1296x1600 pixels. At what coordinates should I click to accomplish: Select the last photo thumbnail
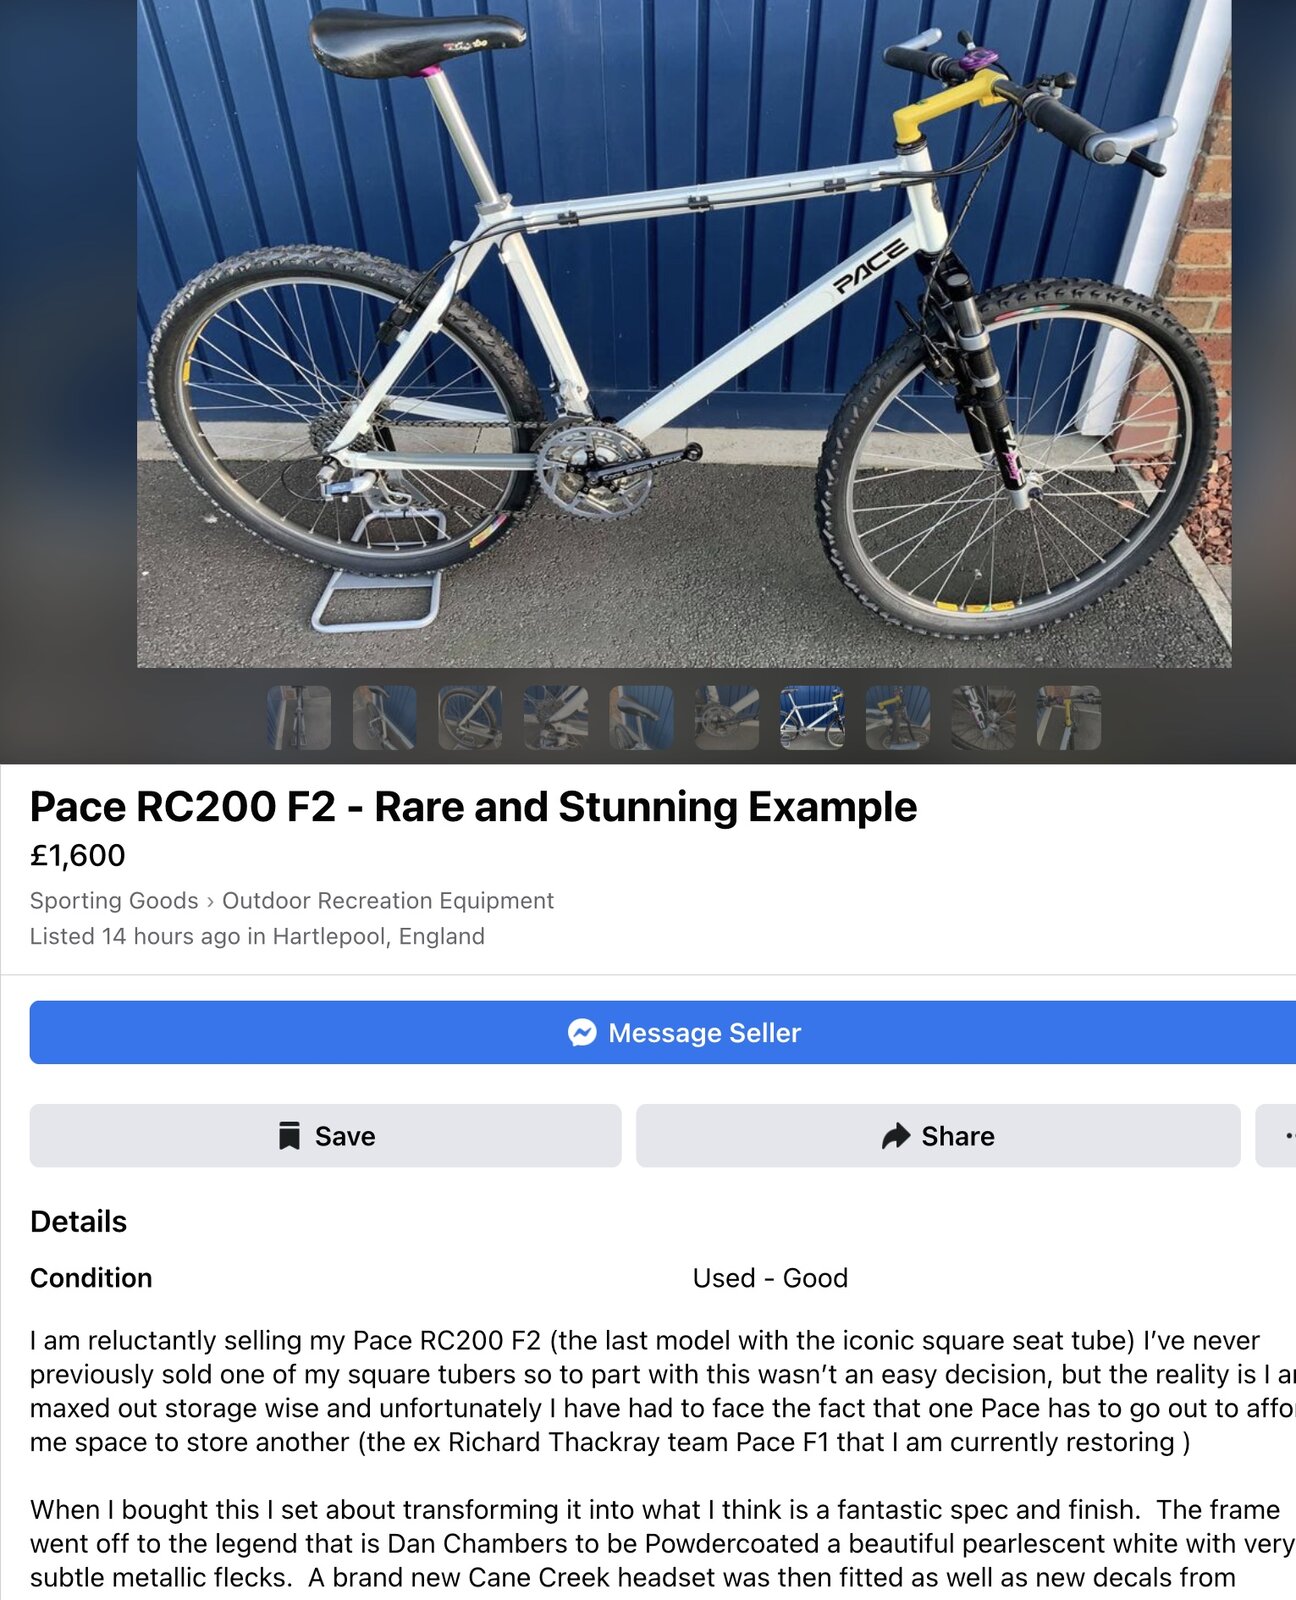tap(1068, 718)
